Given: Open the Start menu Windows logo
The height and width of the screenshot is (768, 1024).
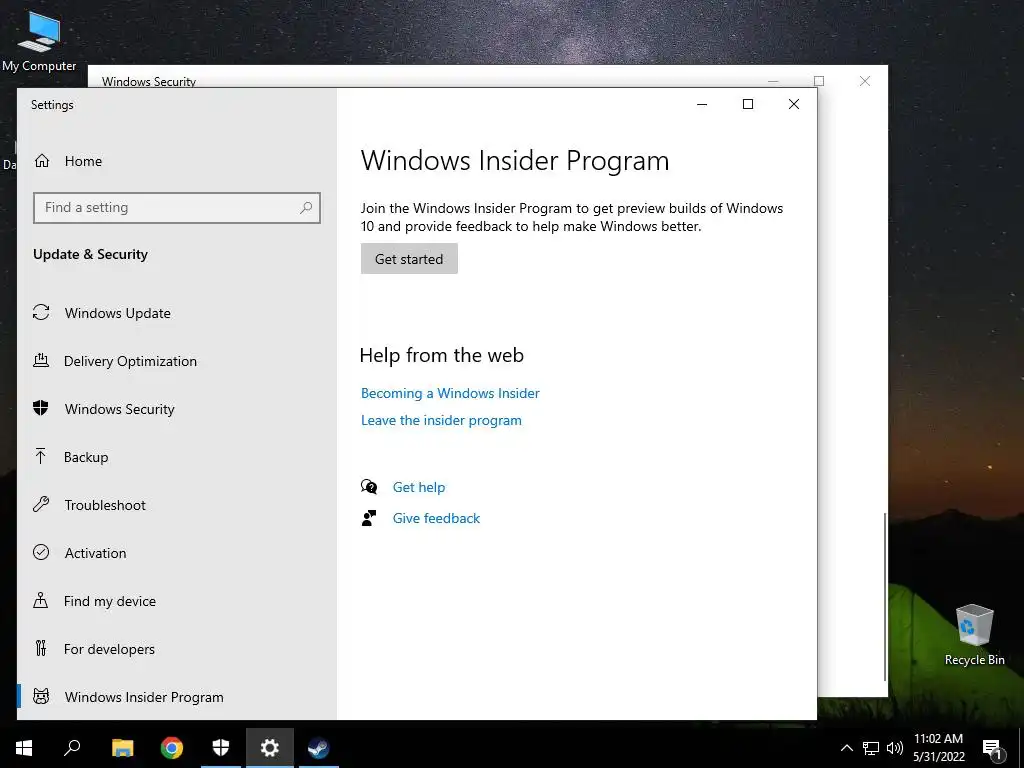Looking at the screenshot, I should [x=24, y=748].
